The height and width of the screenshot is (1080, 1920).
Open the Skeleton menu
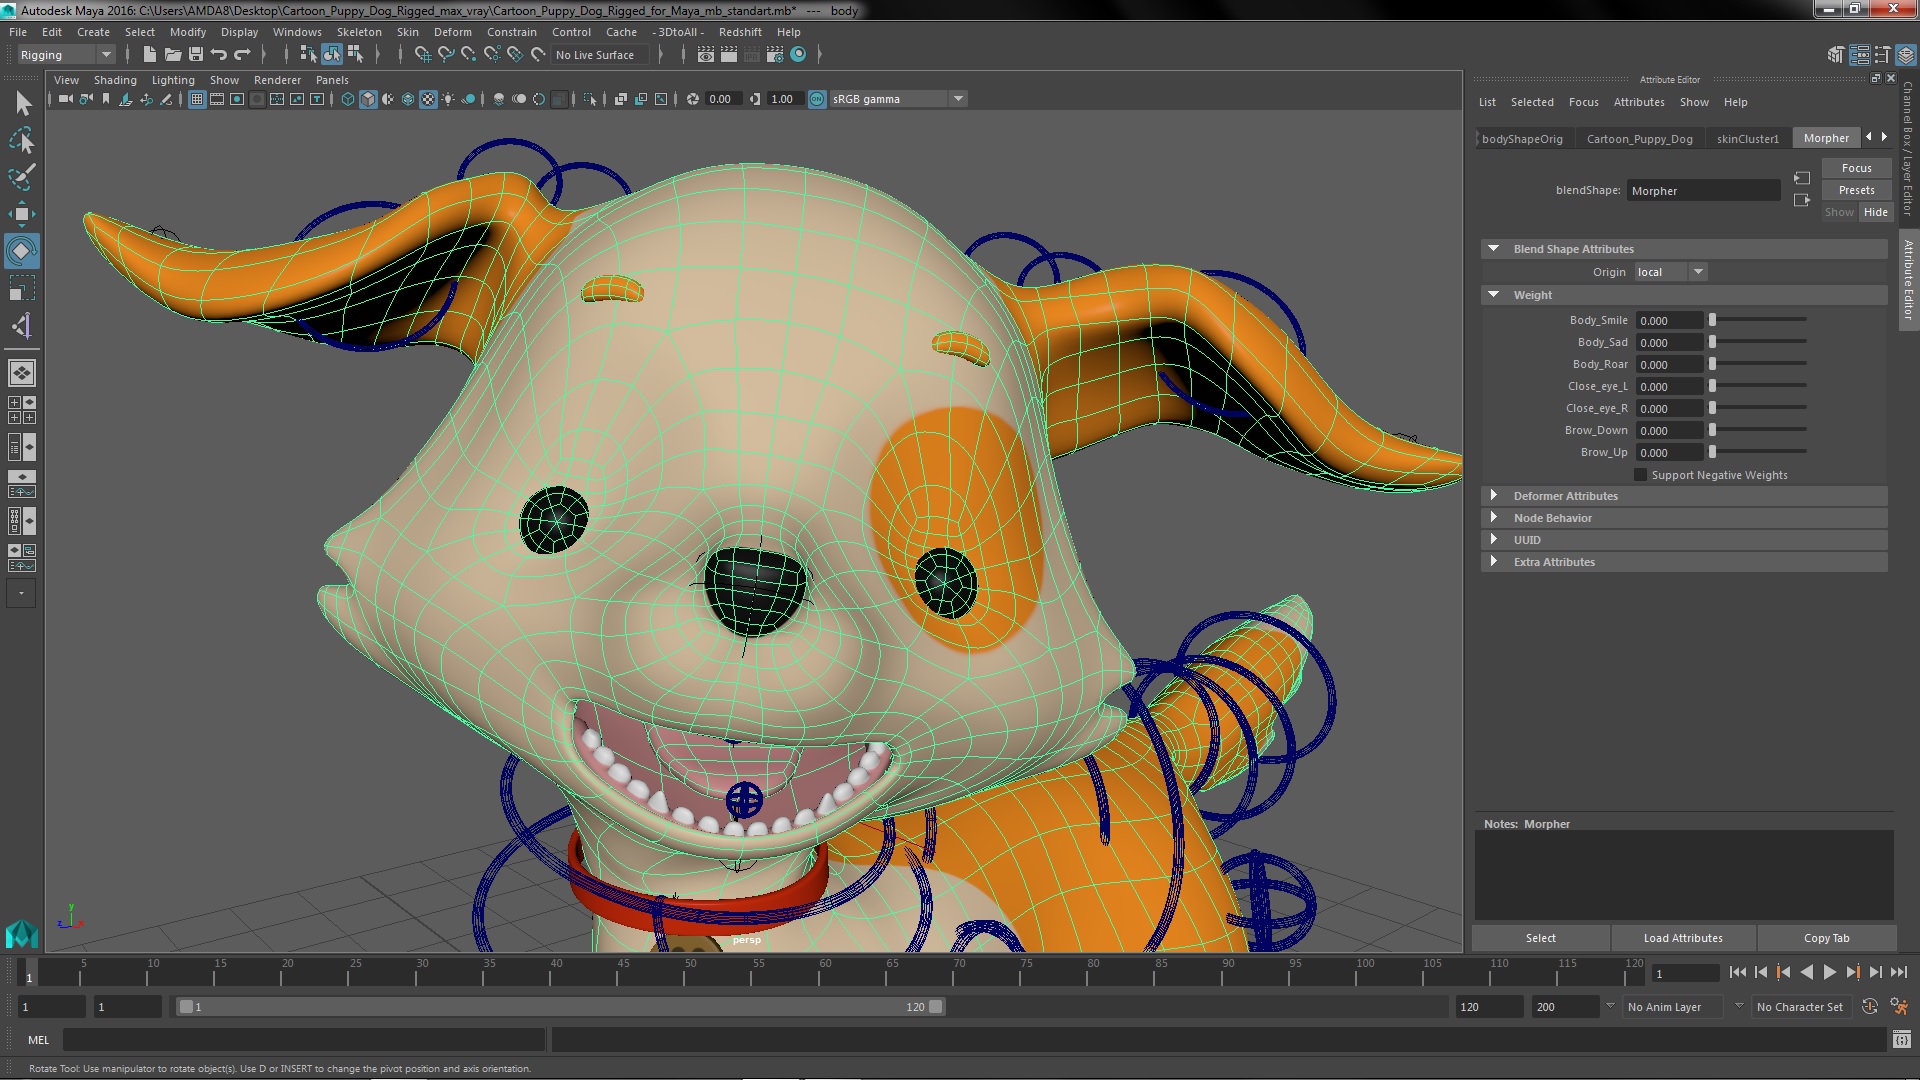[x=359, y=32]
